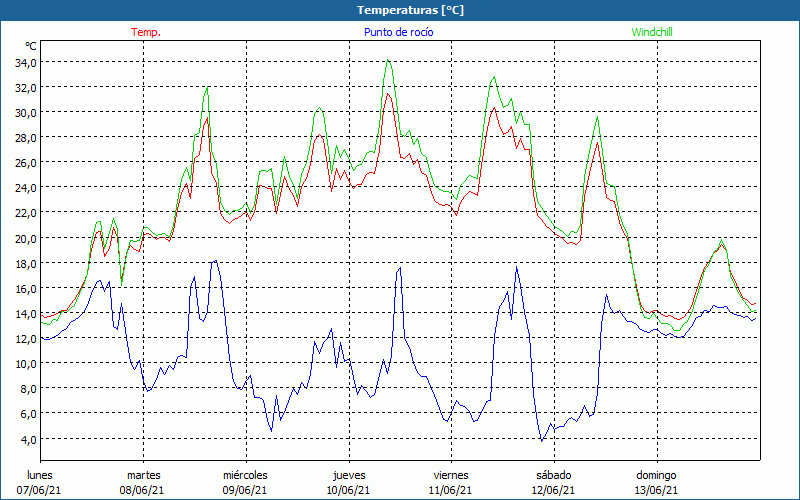
Task: Click the '10/06/21' date label
Action: tap(348, 490)
